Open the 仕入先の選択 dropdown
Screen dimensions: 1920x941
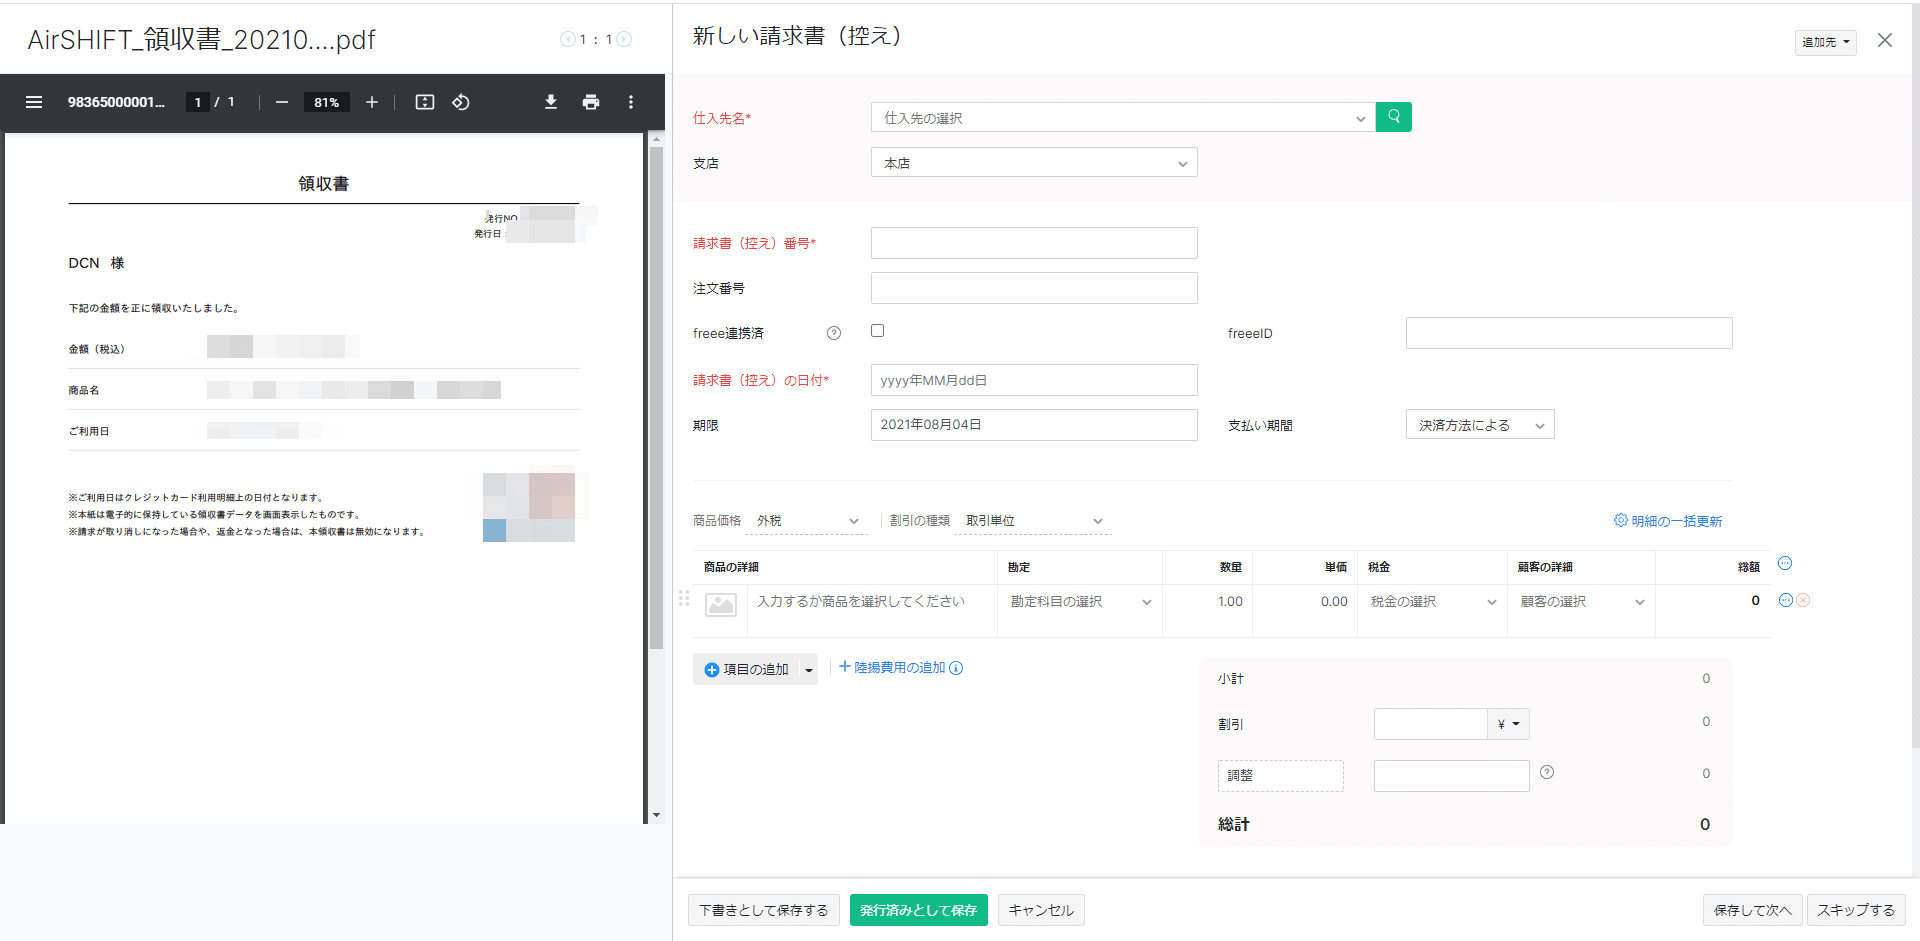pos(1122,118)
